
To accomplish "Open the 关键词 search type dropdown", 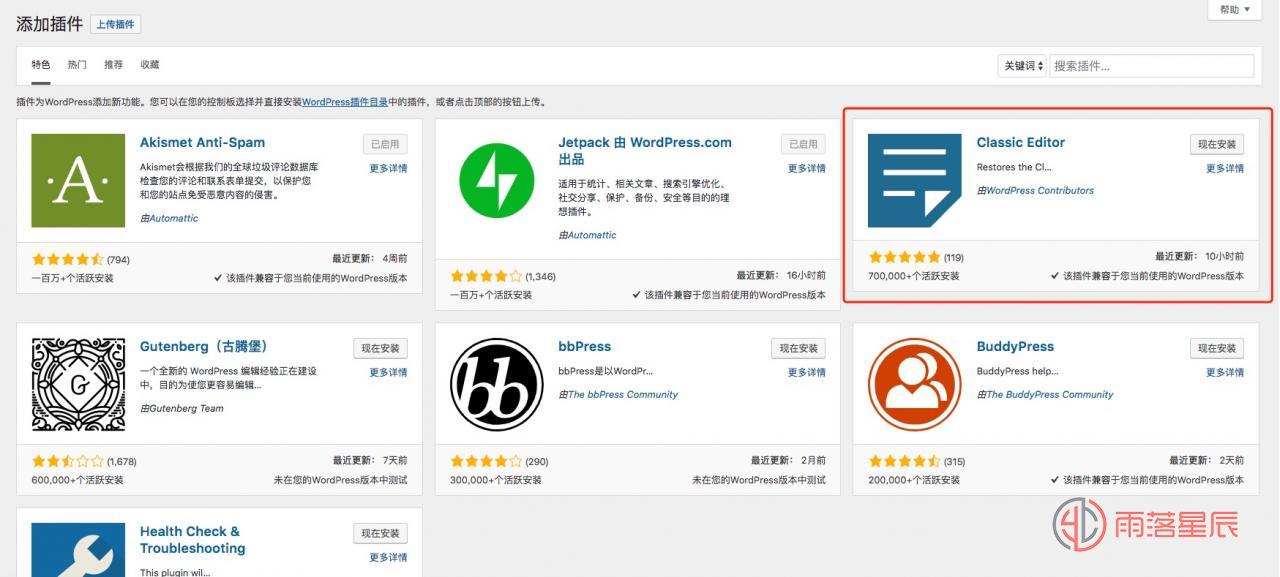I will pyautogui.click(x=1020, y=65).
